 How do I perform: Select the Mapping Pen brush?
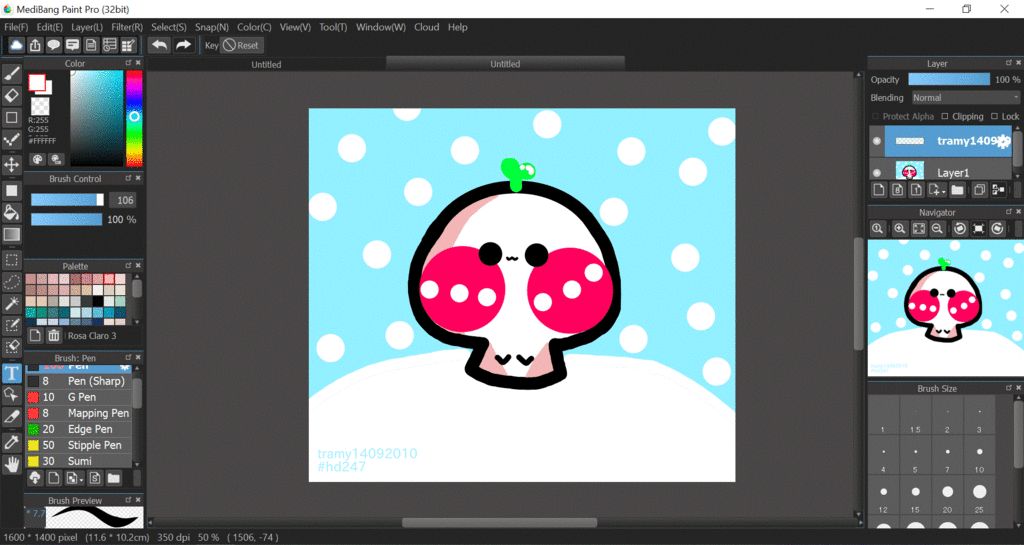79,413
